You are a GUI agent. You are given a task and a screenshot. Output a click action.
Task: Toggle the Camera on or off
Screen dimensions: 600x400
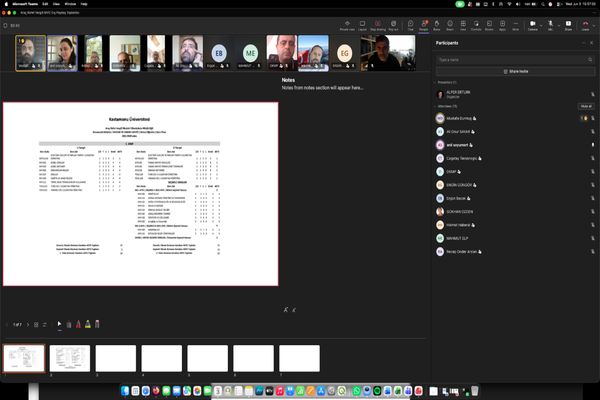click(532, 26)
